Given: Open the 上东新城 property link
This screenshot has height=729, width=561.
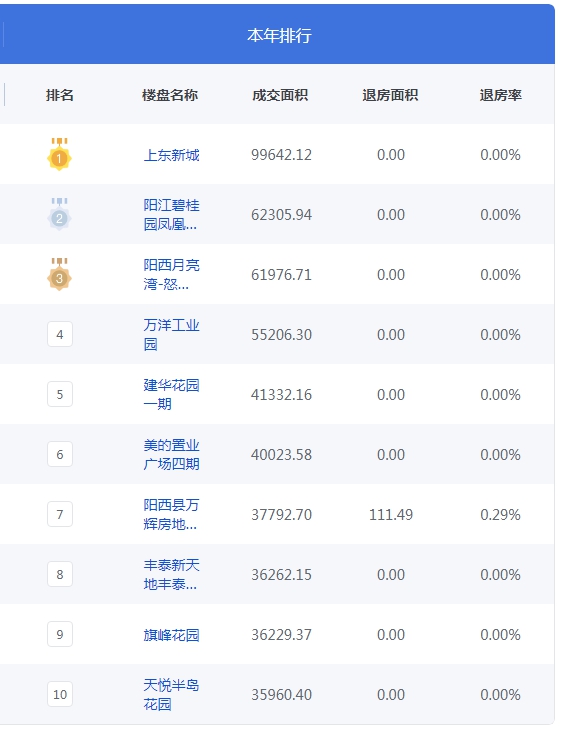Looking at the screenshot, I should click(x=172, y=155).
